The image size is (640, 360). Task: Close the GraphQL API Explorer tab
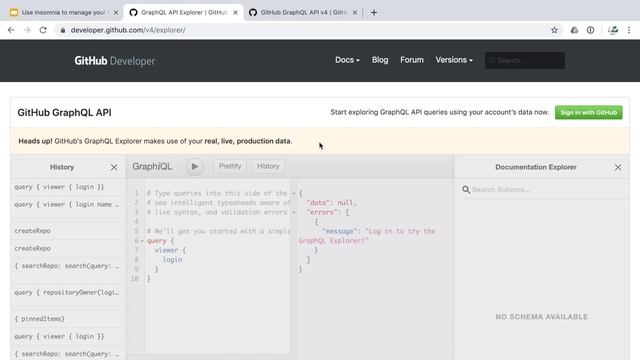click(x=236, y=13)
